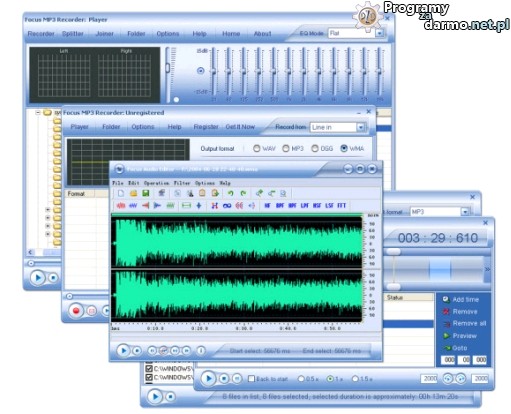
Task: Apply the LPF filter in Audio Editor
Action: click(305, 206)
